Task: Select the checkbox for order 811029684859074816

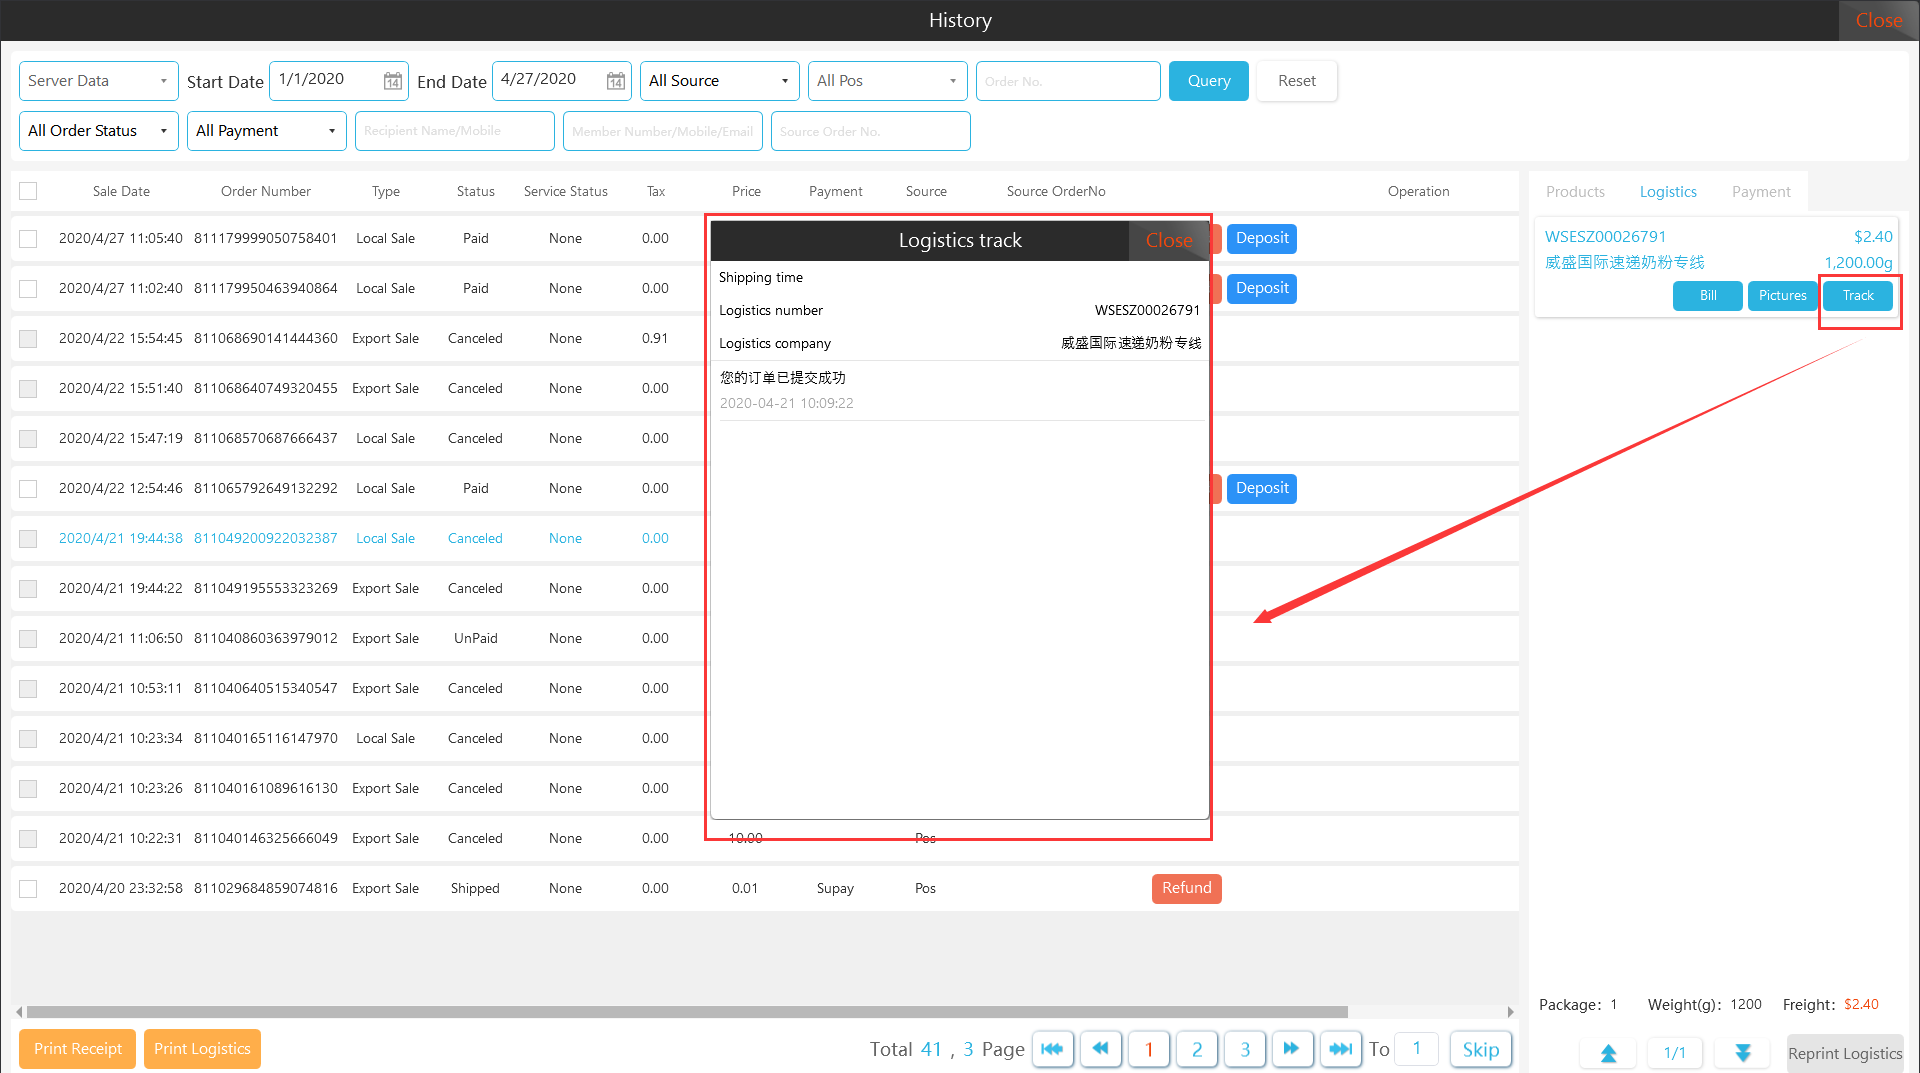Action: point(28,889)
